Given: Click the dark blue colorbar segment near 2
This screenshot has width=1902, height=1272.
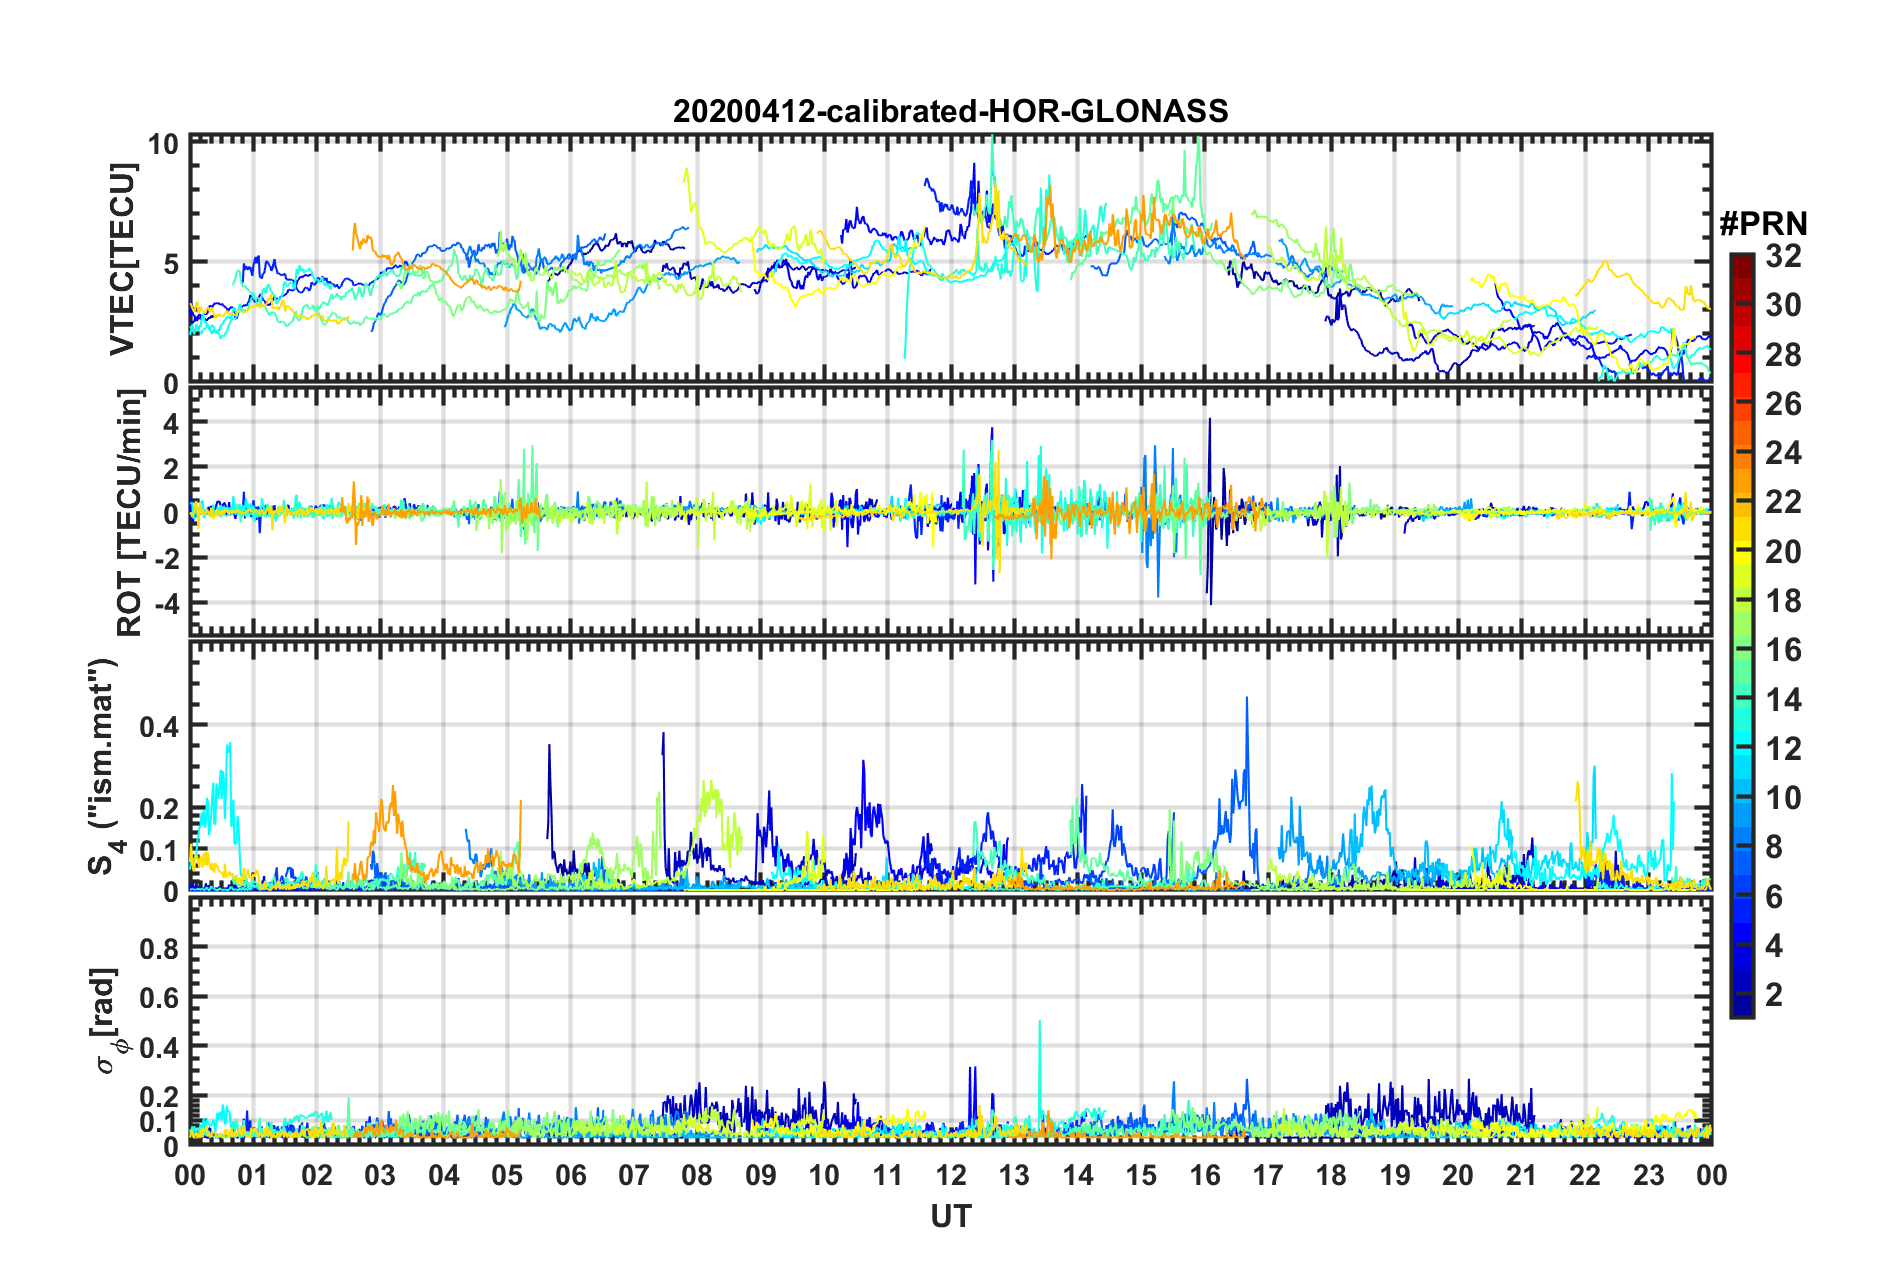Looking at the screenshot, I should pos(1741,994).
